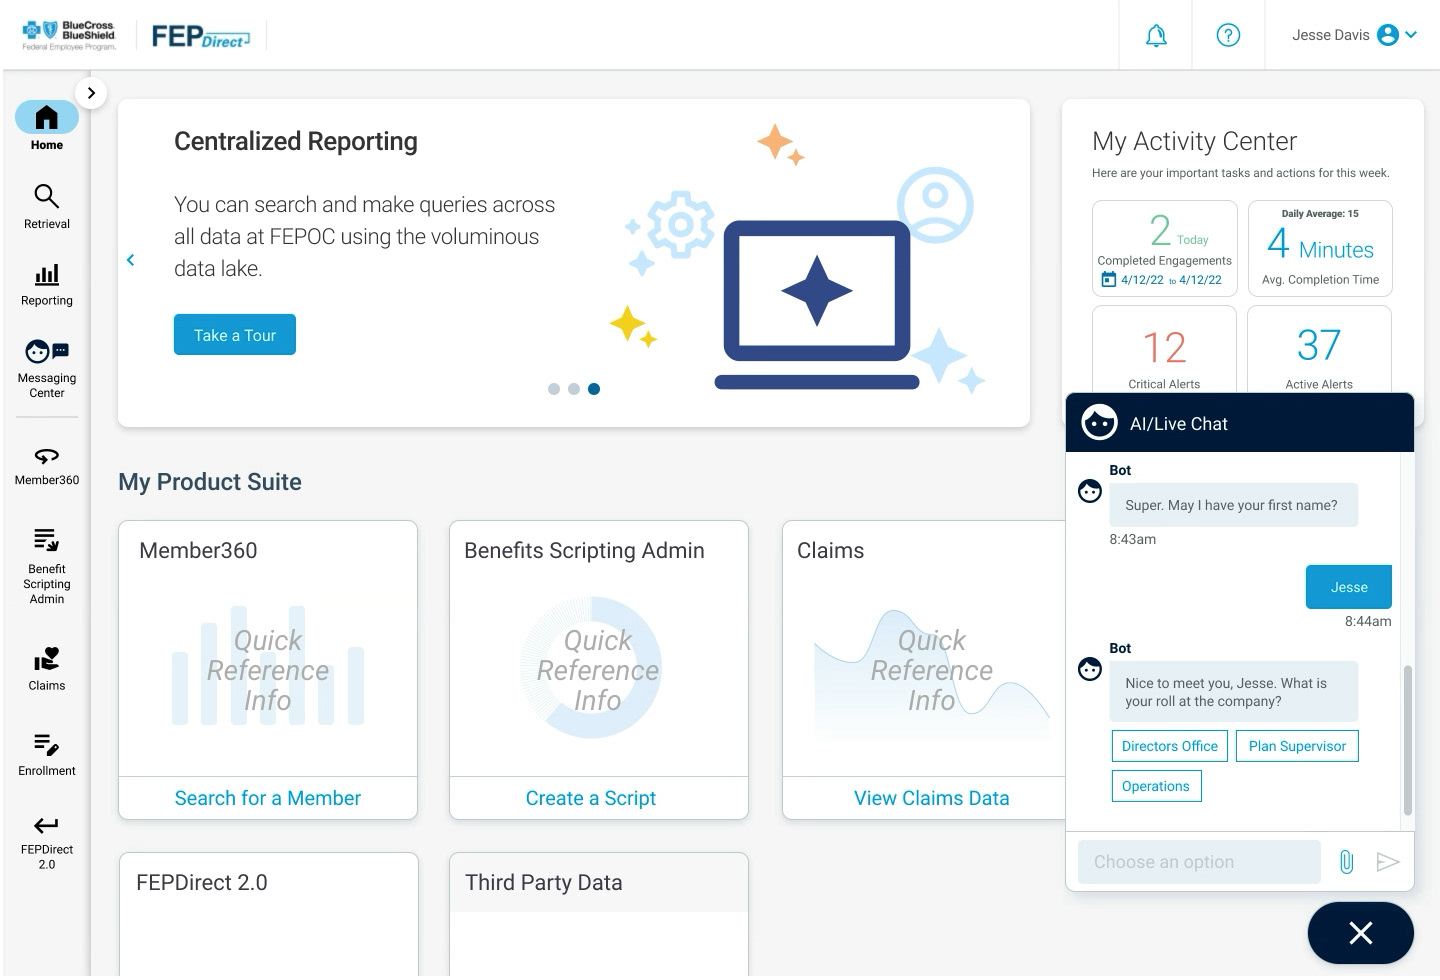The width and height of the screenshot is (1440, 980).
Task: Open Member360 from the sidebar
Action: pyautogui.click(x=47, y=467)
